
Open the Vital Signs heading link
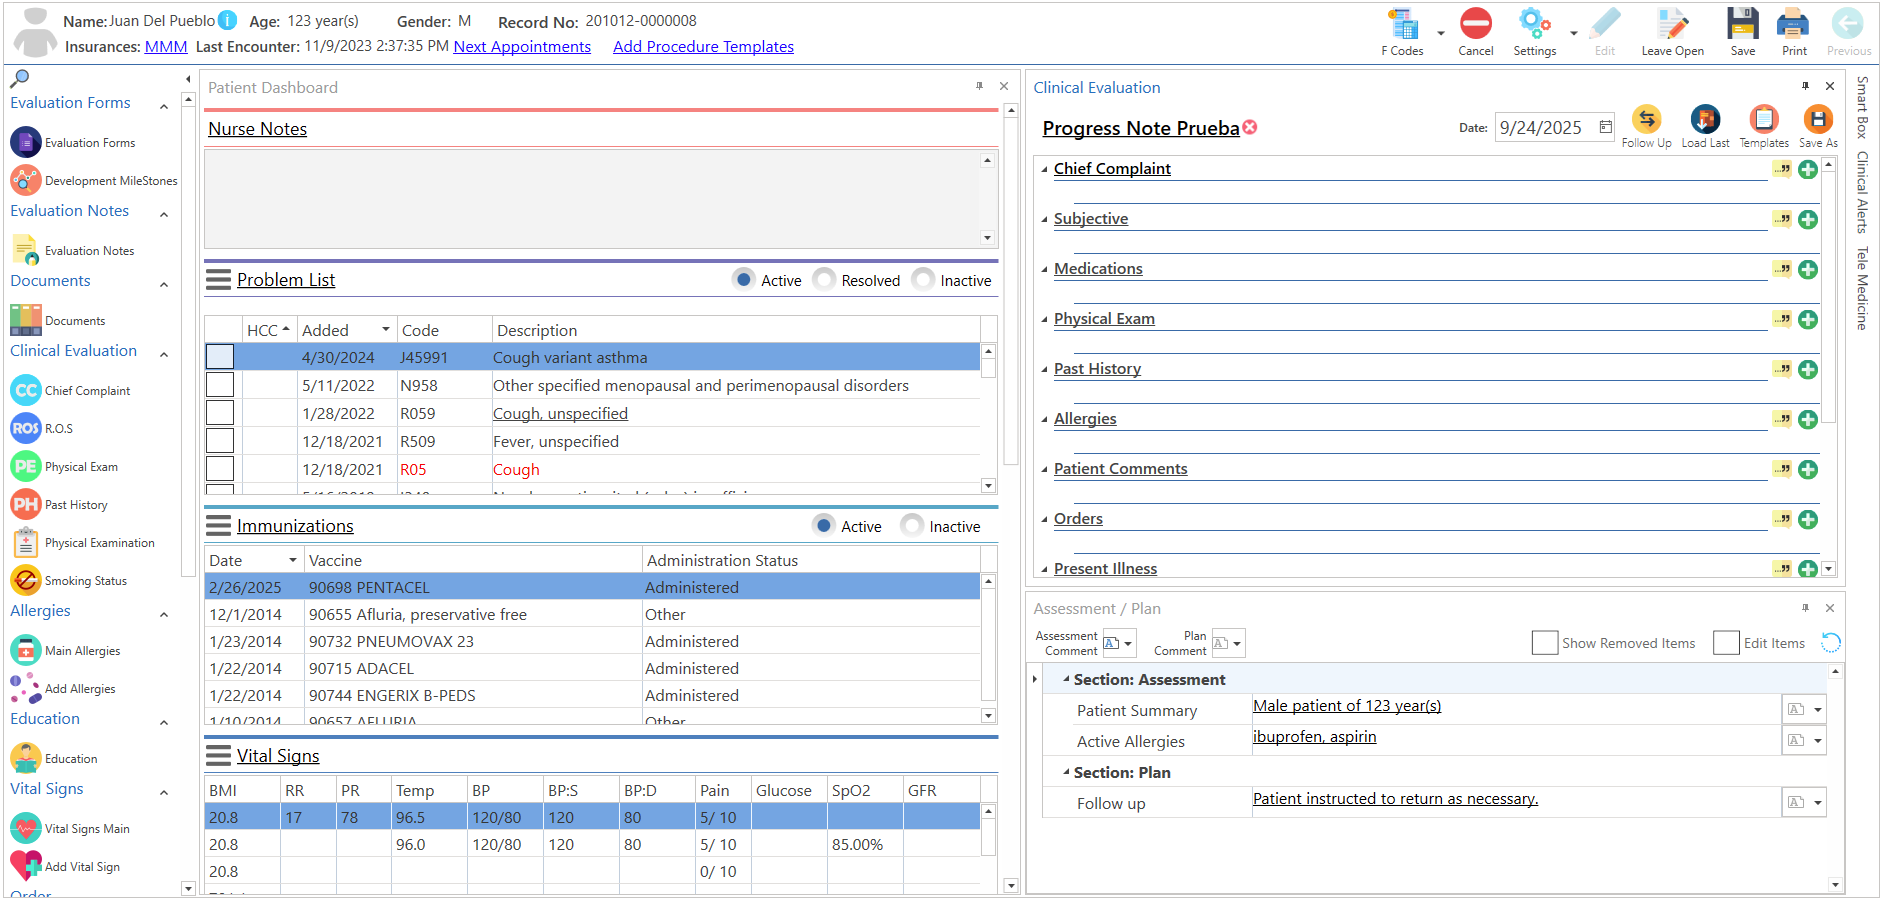[278, 756]
